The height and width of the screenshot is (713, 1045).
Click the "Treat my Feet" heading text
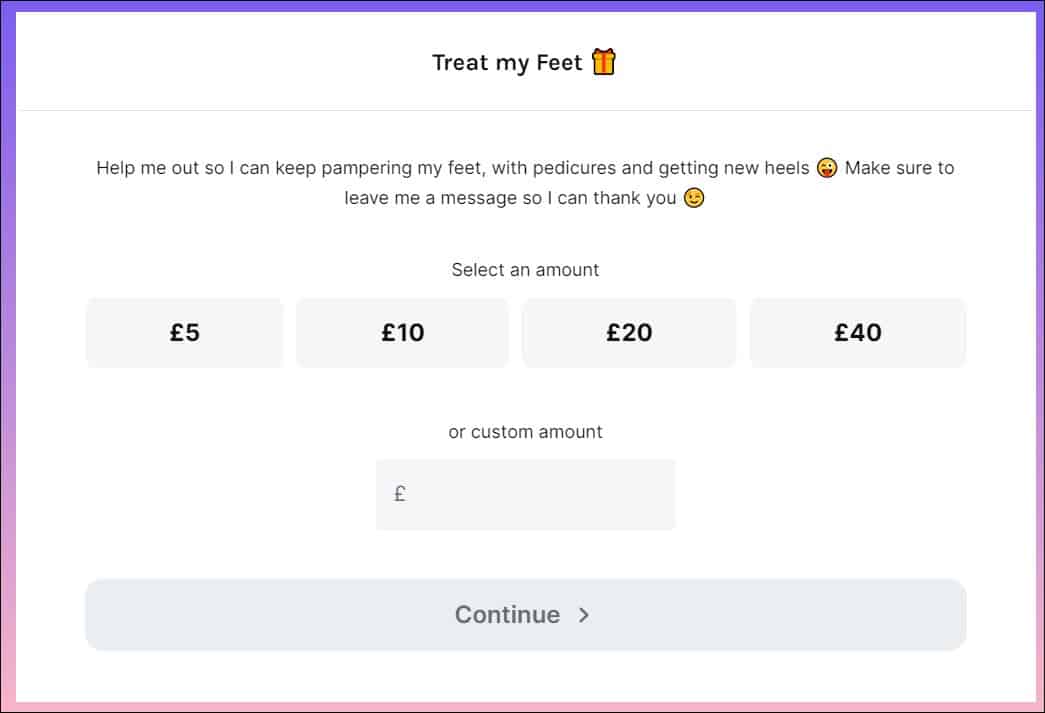[x=507, y=63]
